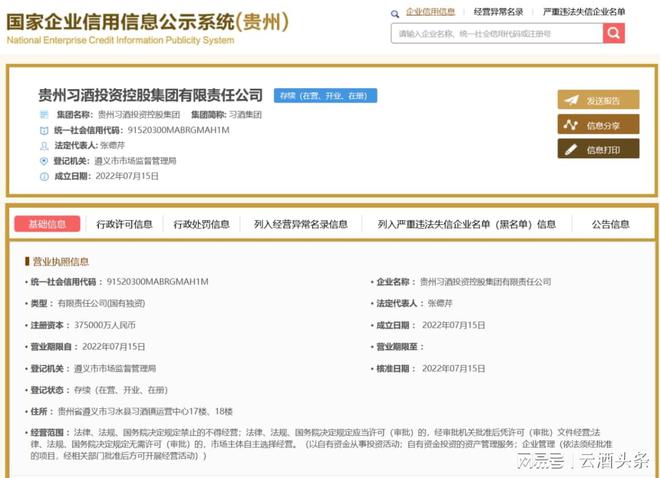
Task: Click the type value 有限责任公司(国有独资)
Action: point(101,303)
